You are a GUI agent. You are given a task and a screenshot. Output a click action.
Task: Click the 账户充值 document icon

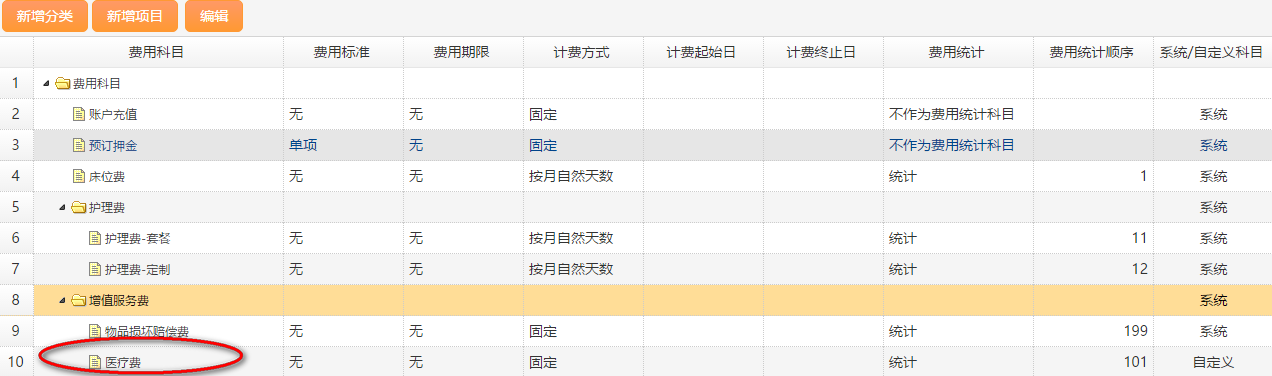(x=79, y=114)
